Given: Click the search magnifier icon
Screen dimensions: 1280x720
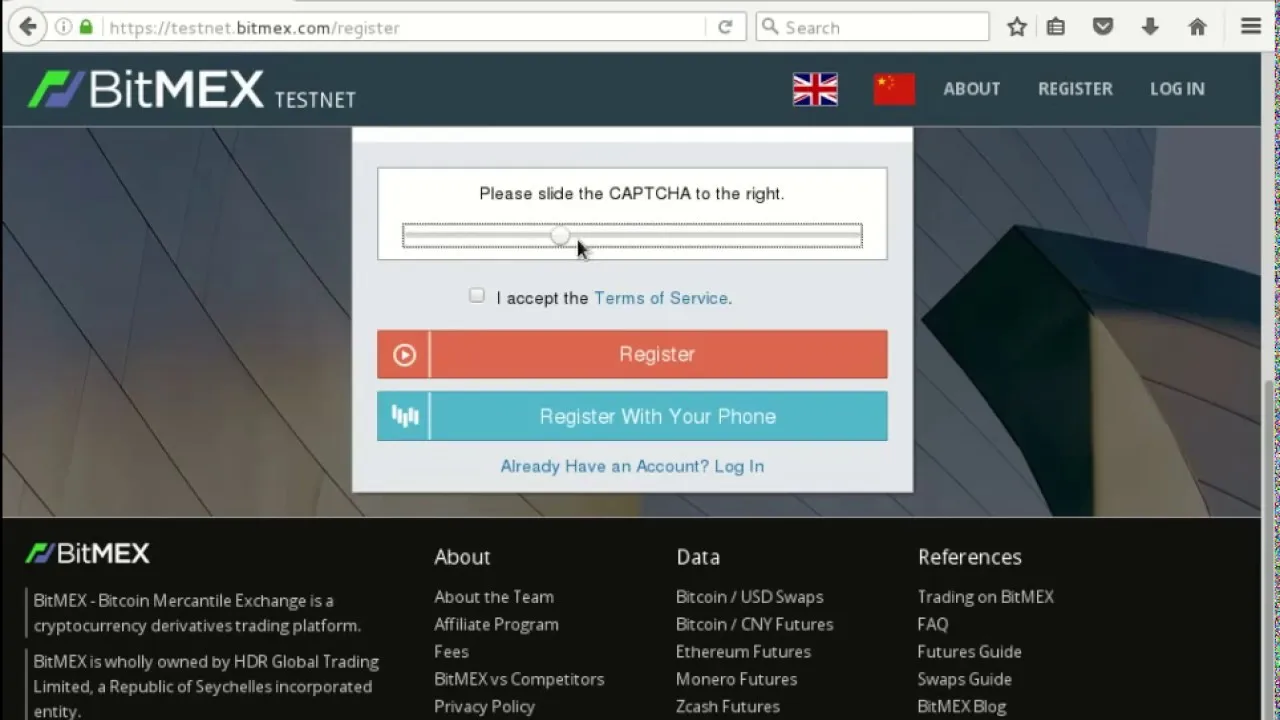Looking at the screenshot, I should (769, 27).
